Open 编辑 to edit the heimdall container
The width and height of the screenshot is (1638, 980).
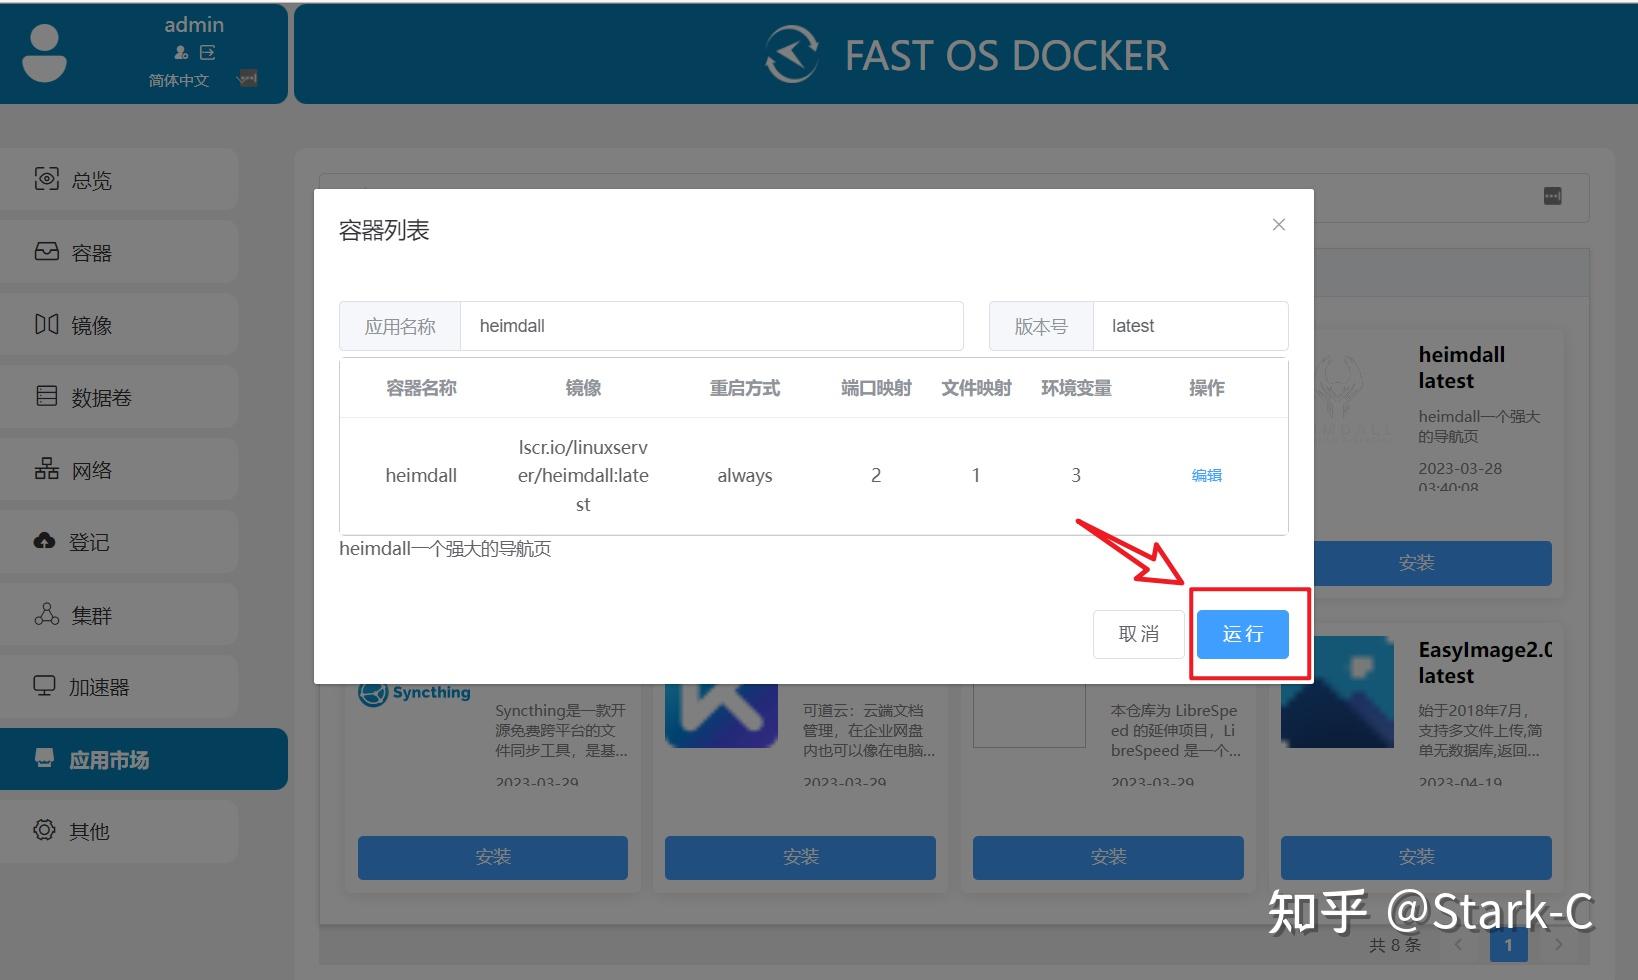point(1206,475)
